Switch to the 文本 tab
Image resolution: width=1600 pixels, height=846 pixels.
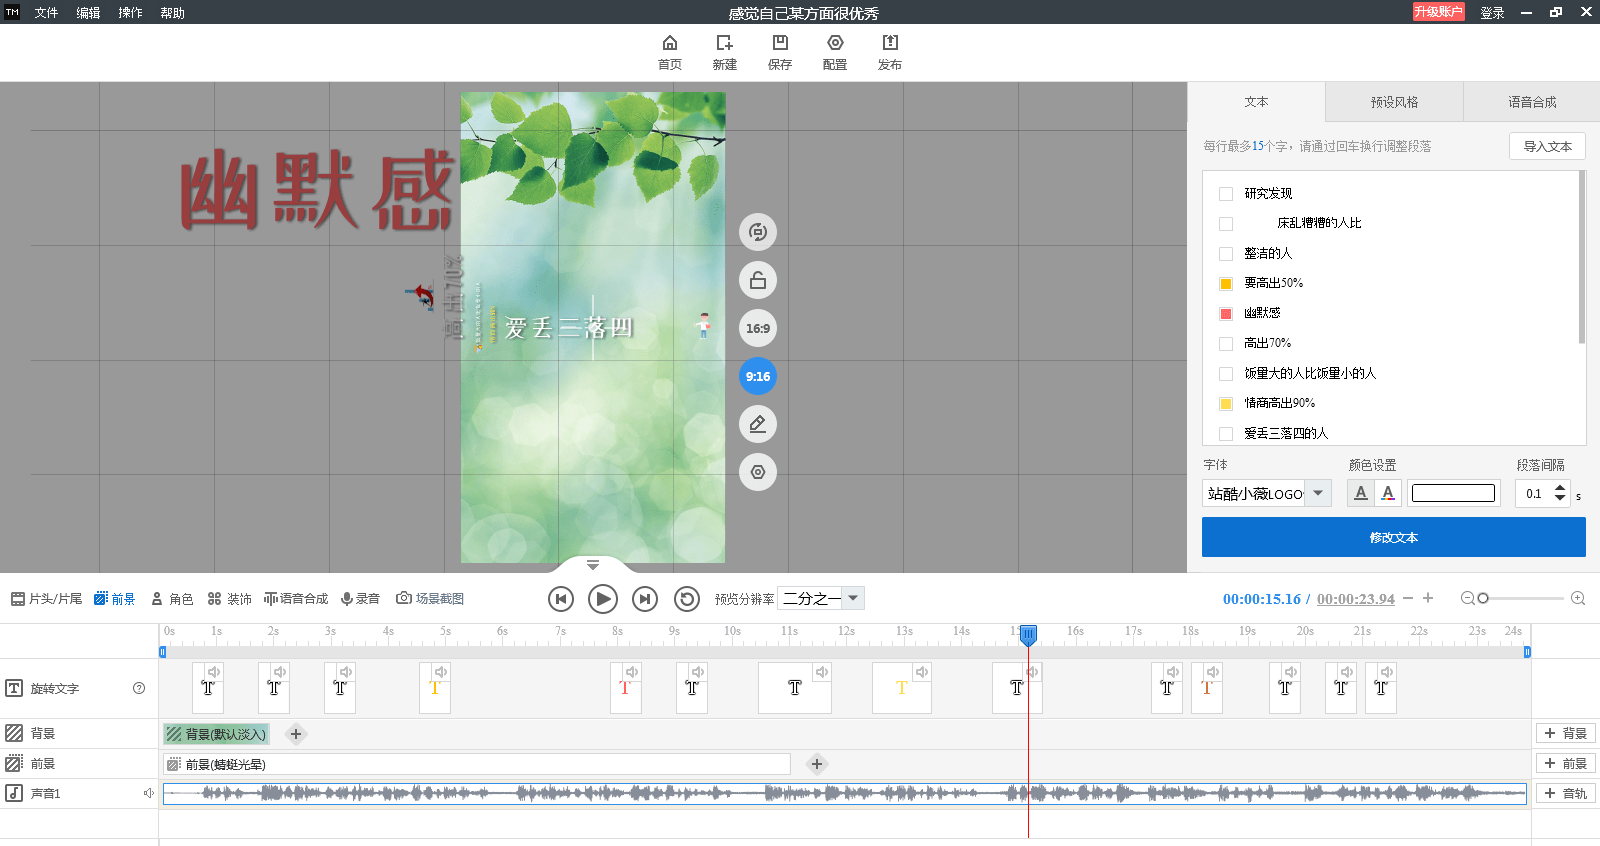tap(1257, 102)
